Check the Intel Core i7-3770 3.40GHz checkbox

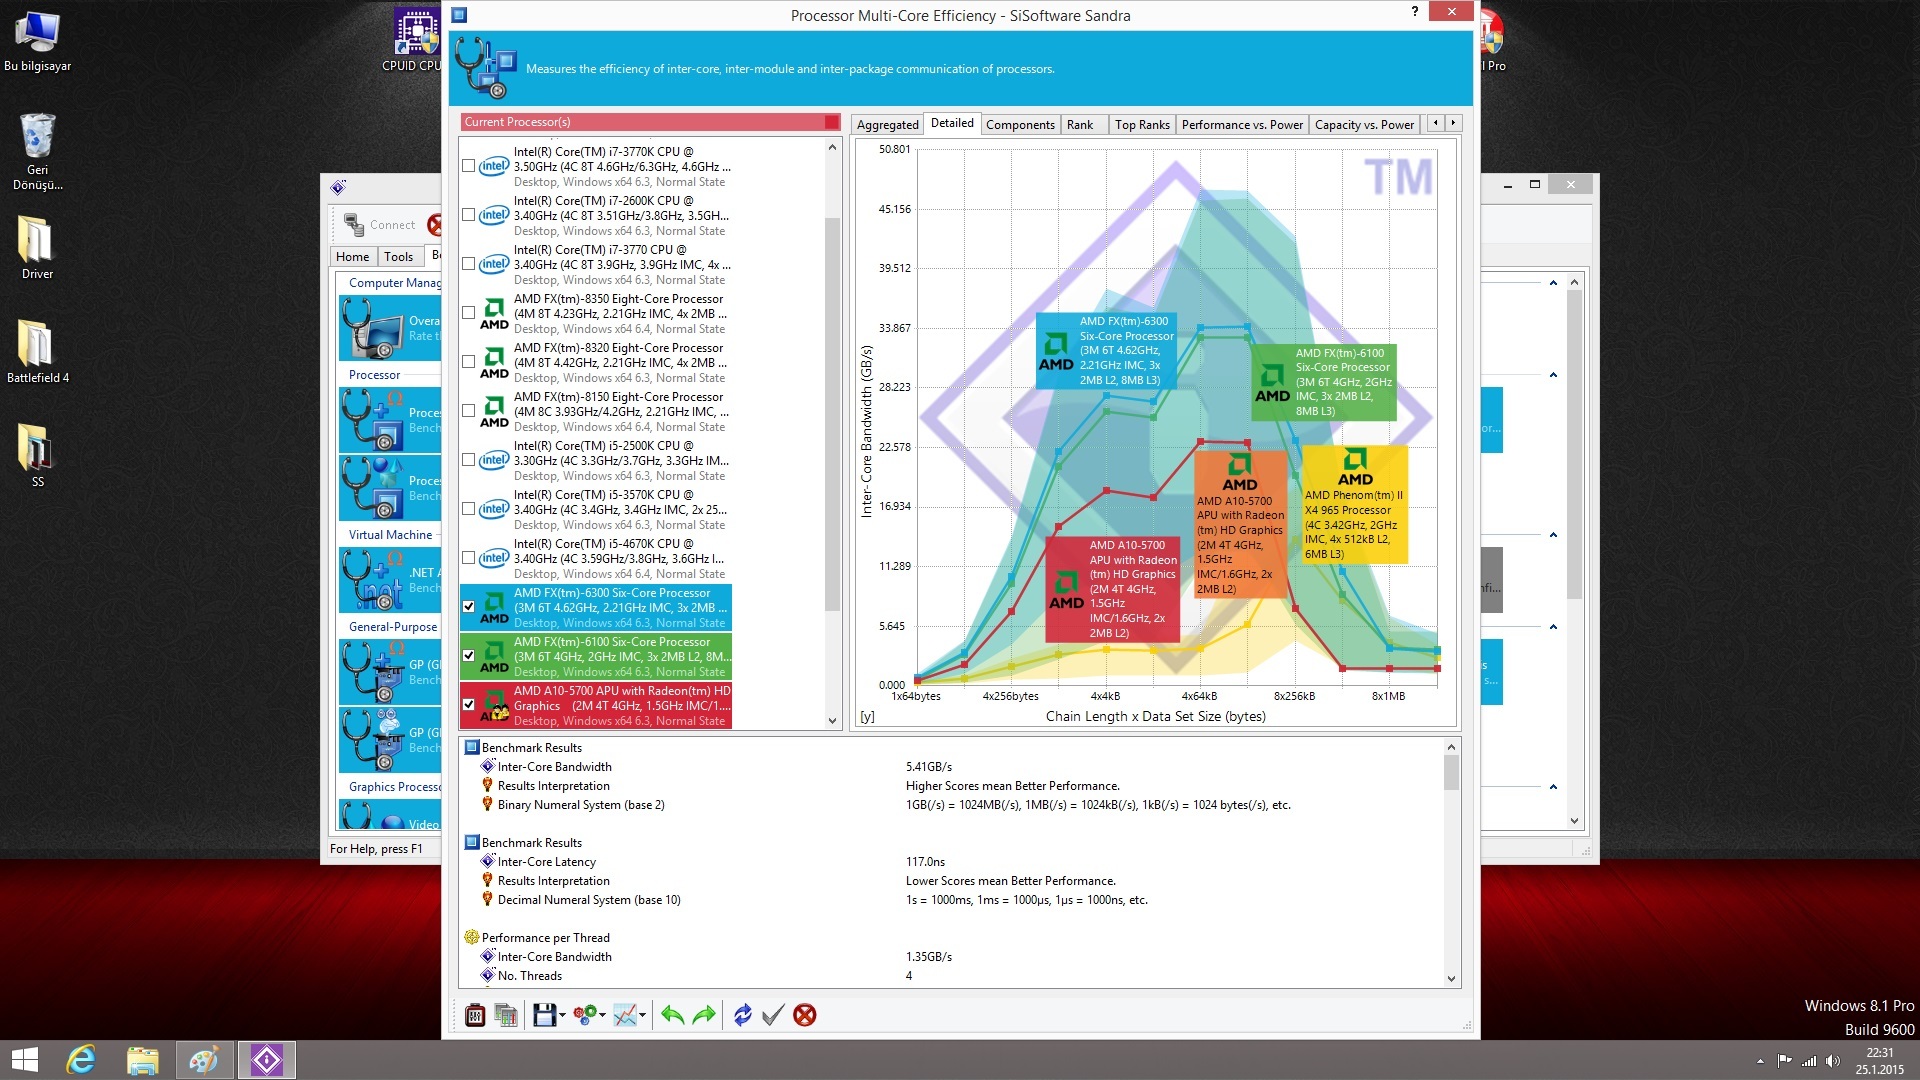click(468, 264)
